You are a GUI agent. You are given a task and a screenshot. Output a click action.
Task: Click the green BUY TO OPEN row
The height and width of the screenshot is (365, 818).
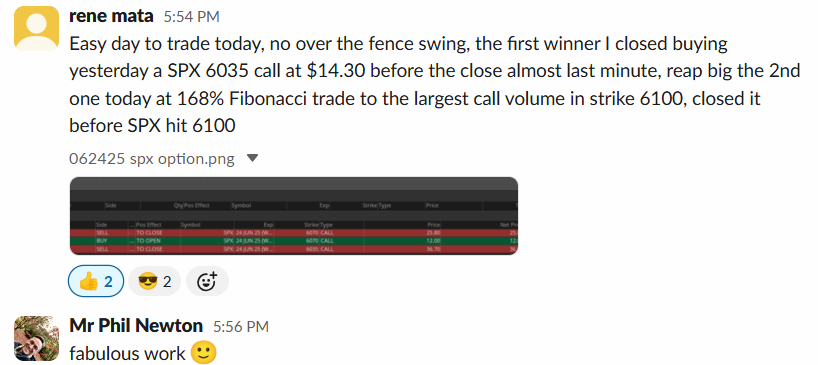[294, 241]
